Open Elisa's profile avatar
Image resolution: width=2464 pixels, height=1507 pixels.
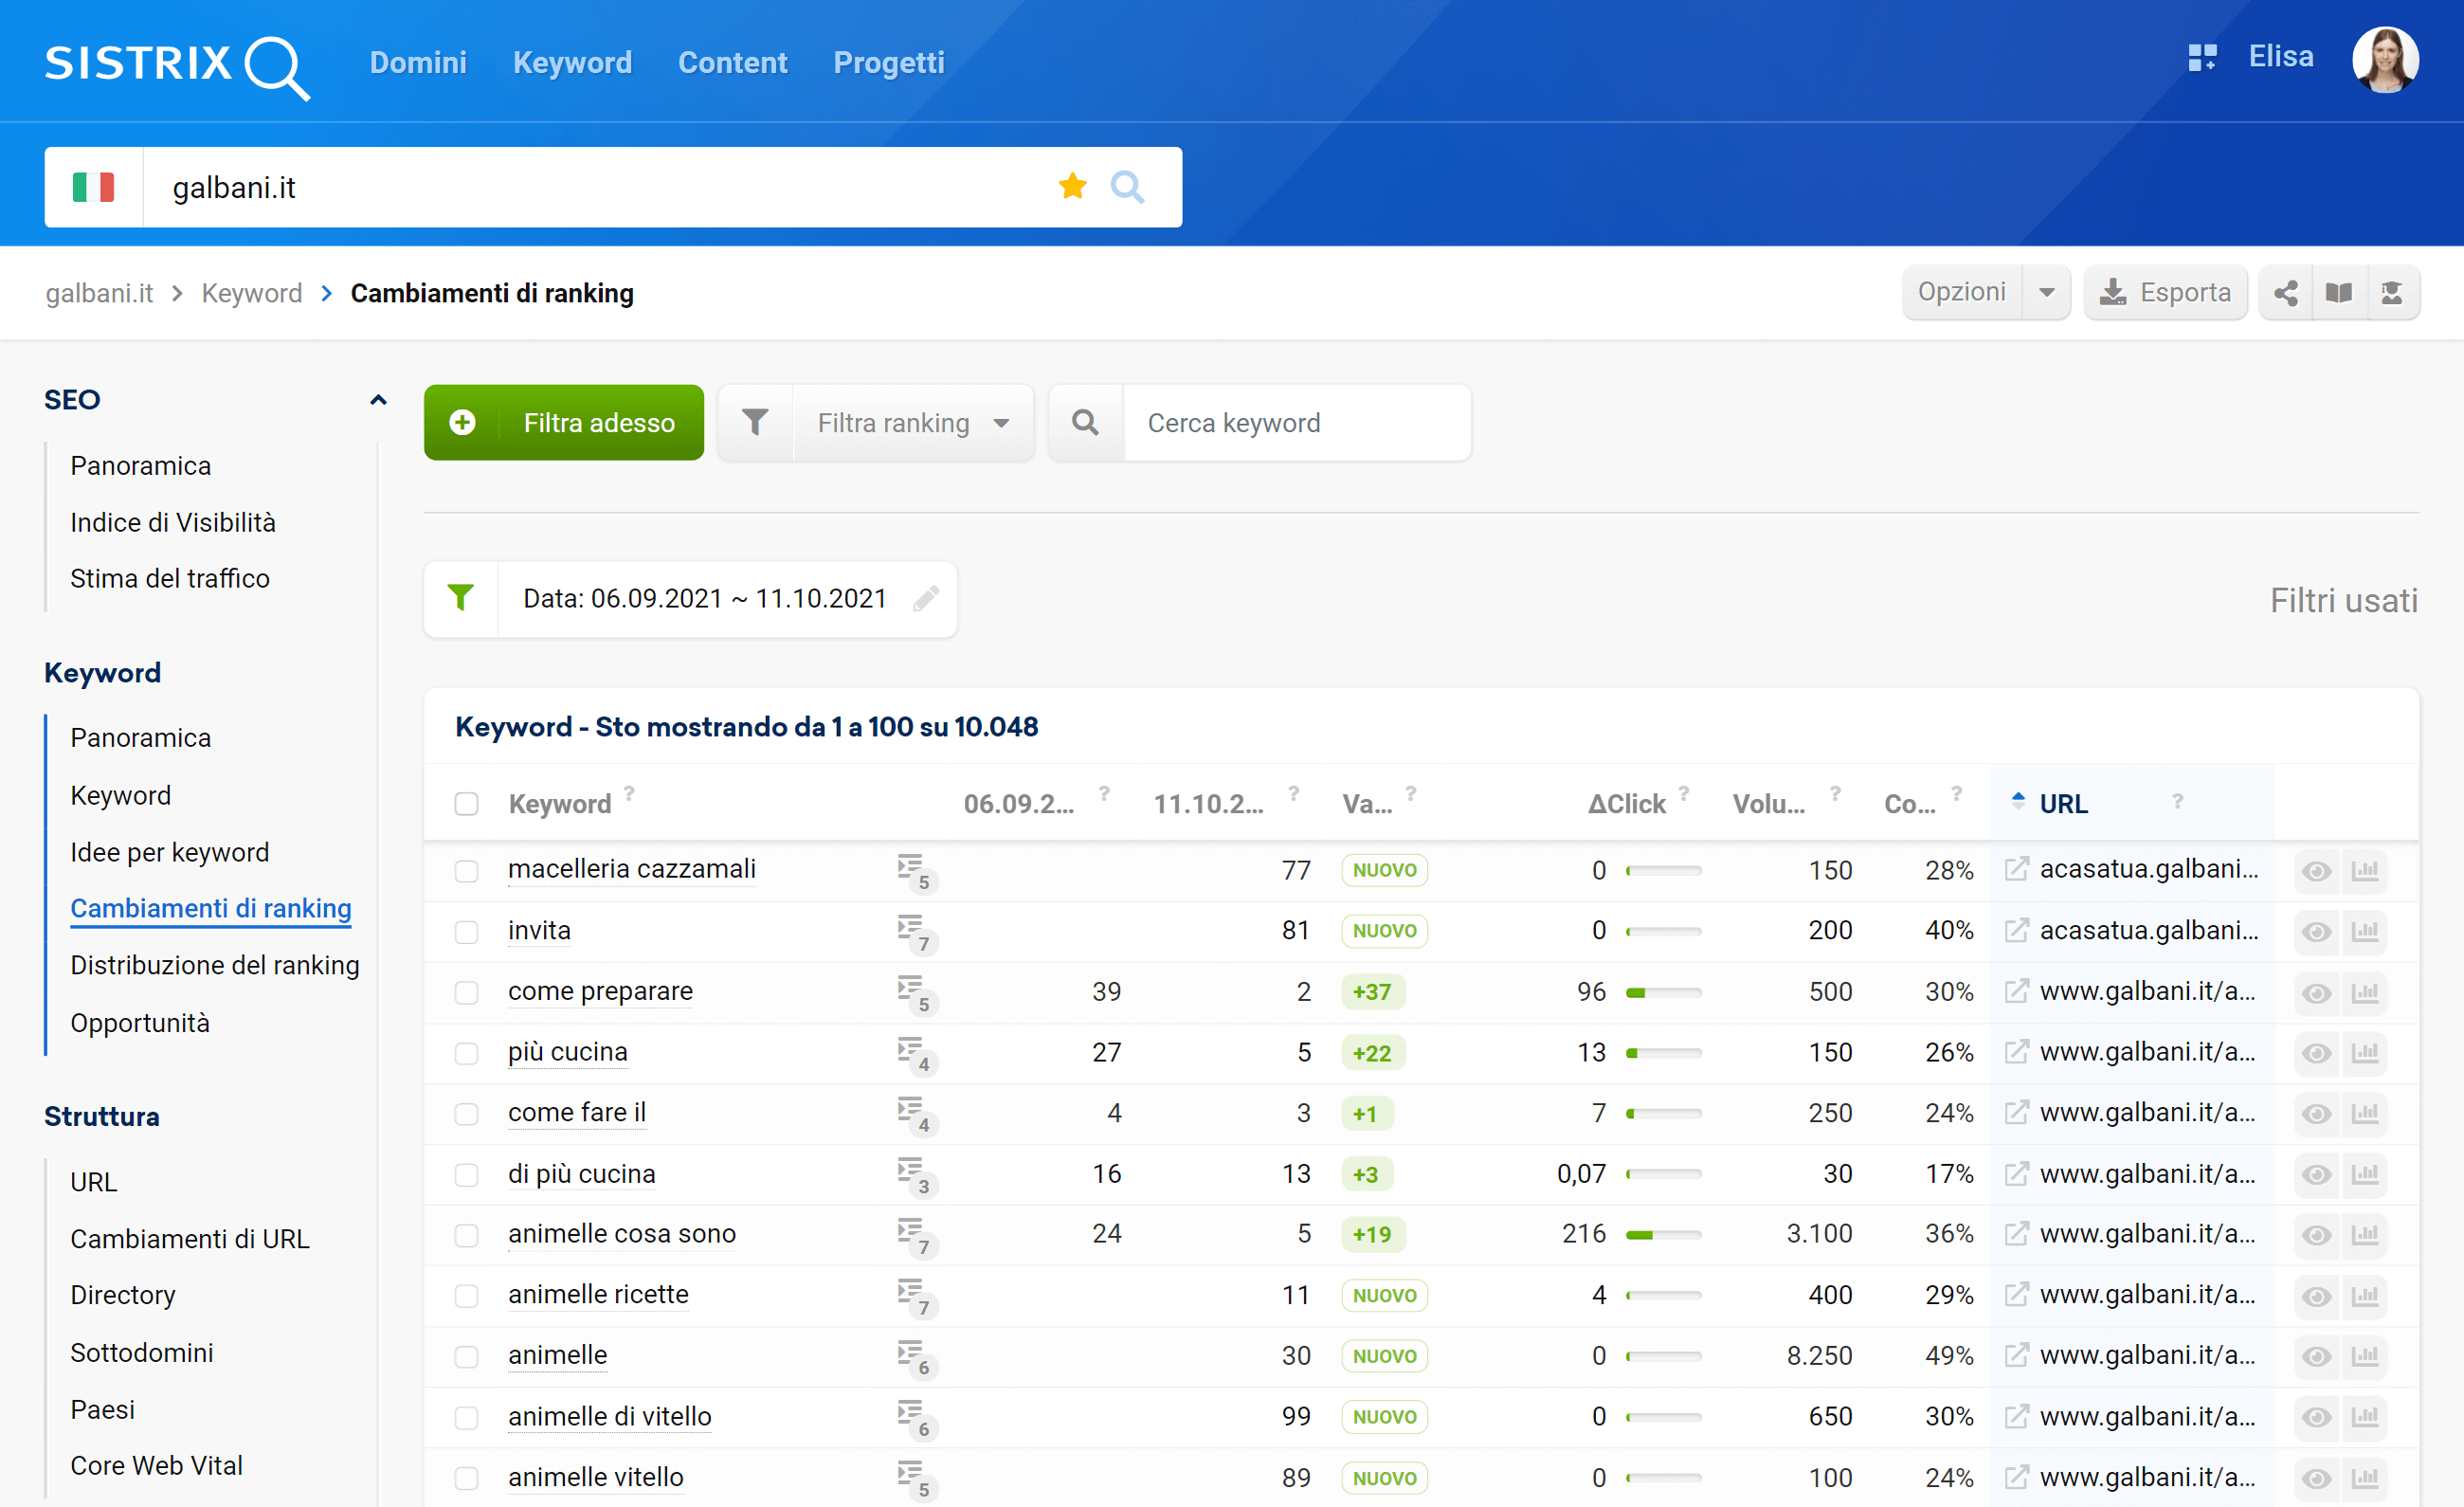[x=2385, y=60]
